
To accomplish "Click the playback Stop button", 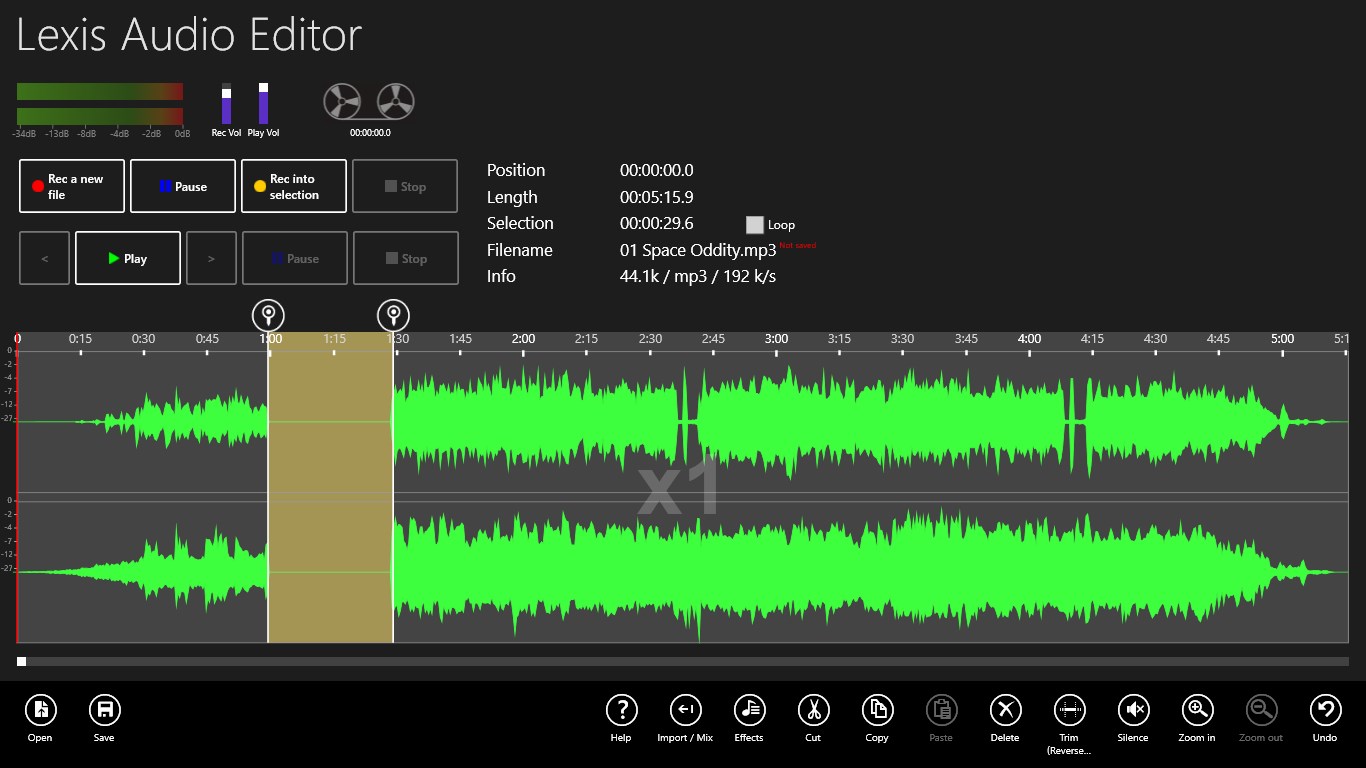I will (405, 258).
